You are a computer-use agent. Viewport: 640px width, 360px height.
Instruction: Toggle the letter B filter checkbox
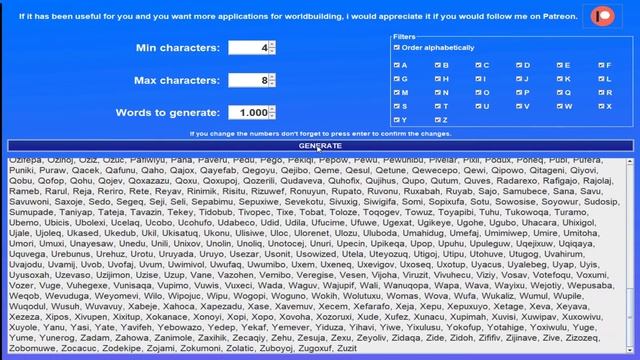click(x=438, y=65)
